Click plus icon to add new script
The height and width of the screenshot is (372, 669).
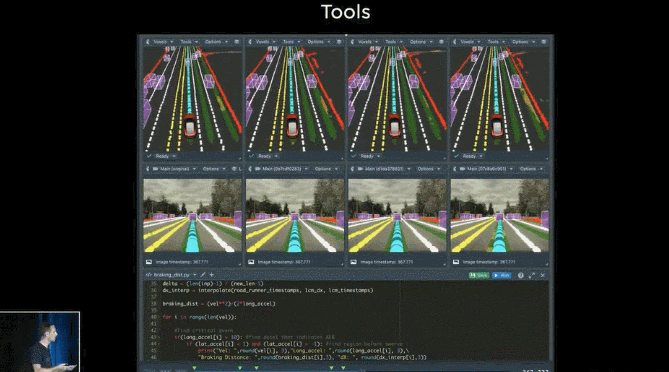coord(212,275)
